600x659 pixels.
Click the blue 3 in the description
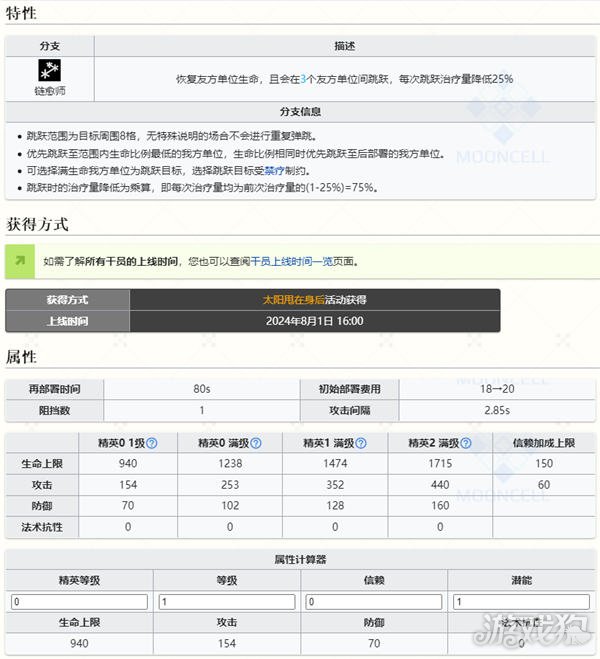(303, 79)
